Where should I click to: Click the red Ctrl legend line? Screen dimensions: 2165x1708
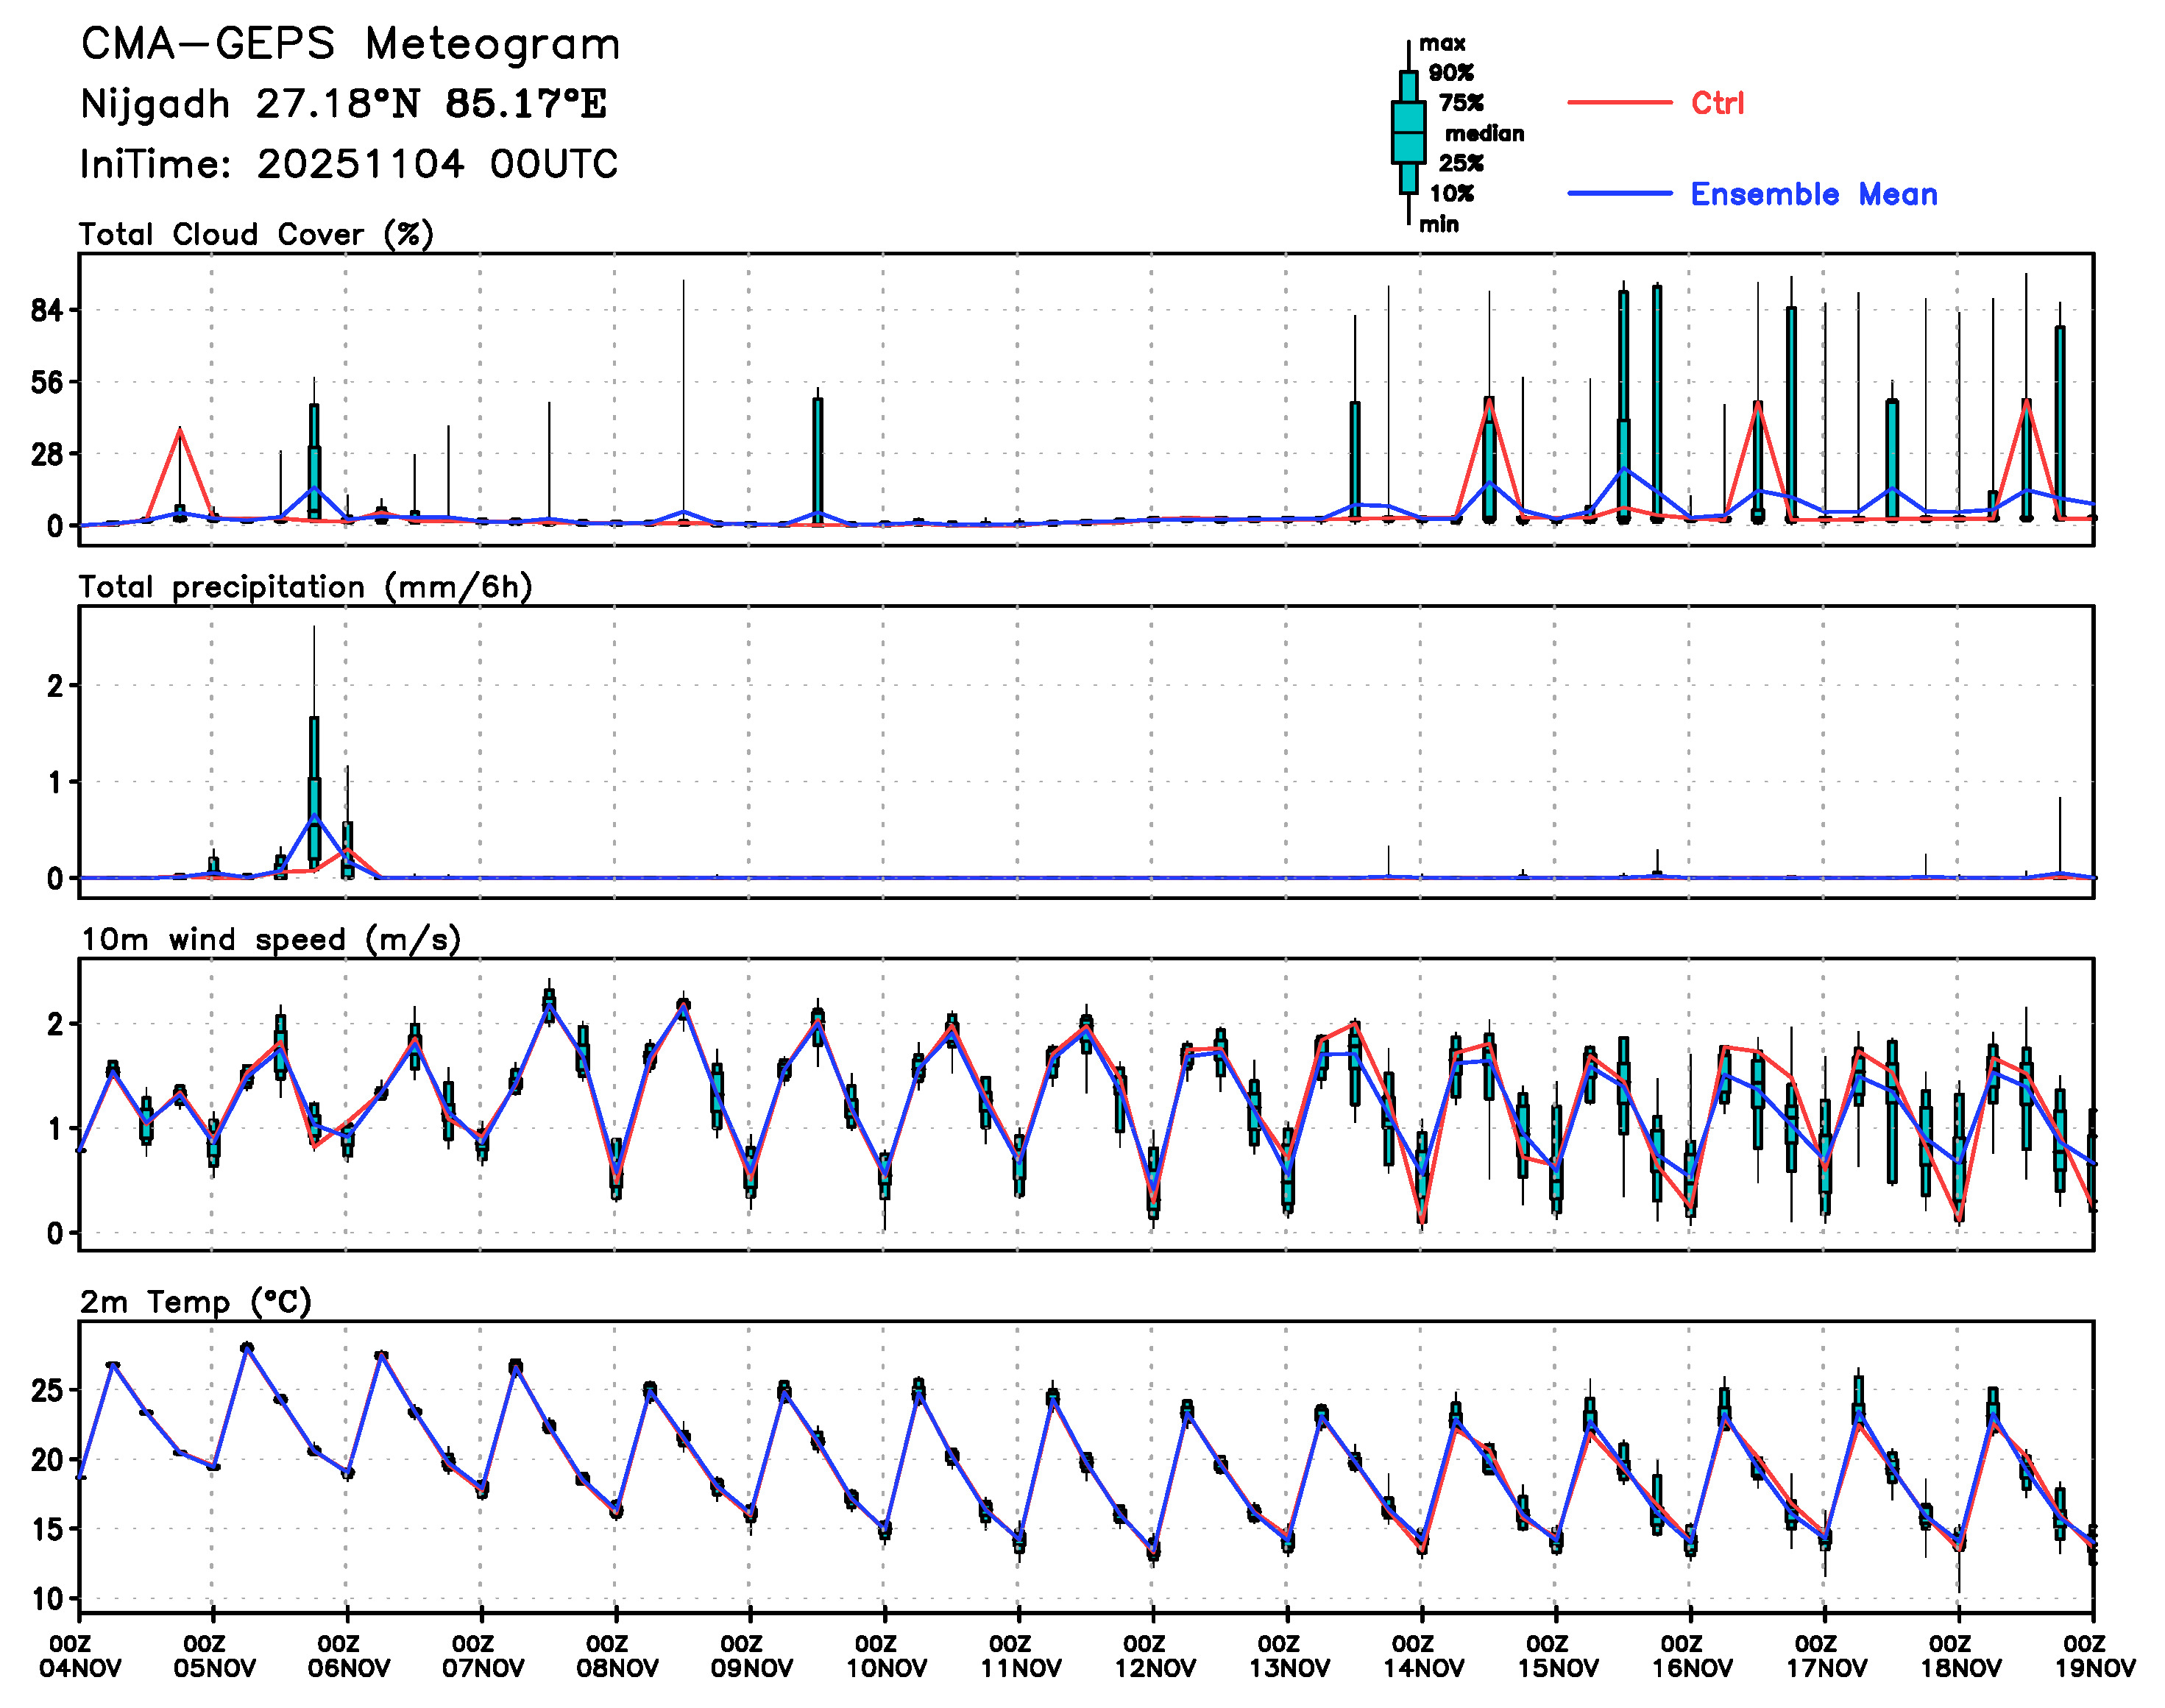pos(1619,102)
